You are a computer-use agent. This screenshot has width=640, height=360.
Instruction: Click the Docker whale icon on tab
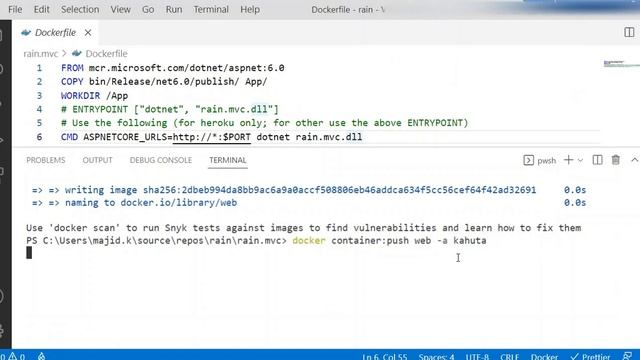click(x=26, y=32)
